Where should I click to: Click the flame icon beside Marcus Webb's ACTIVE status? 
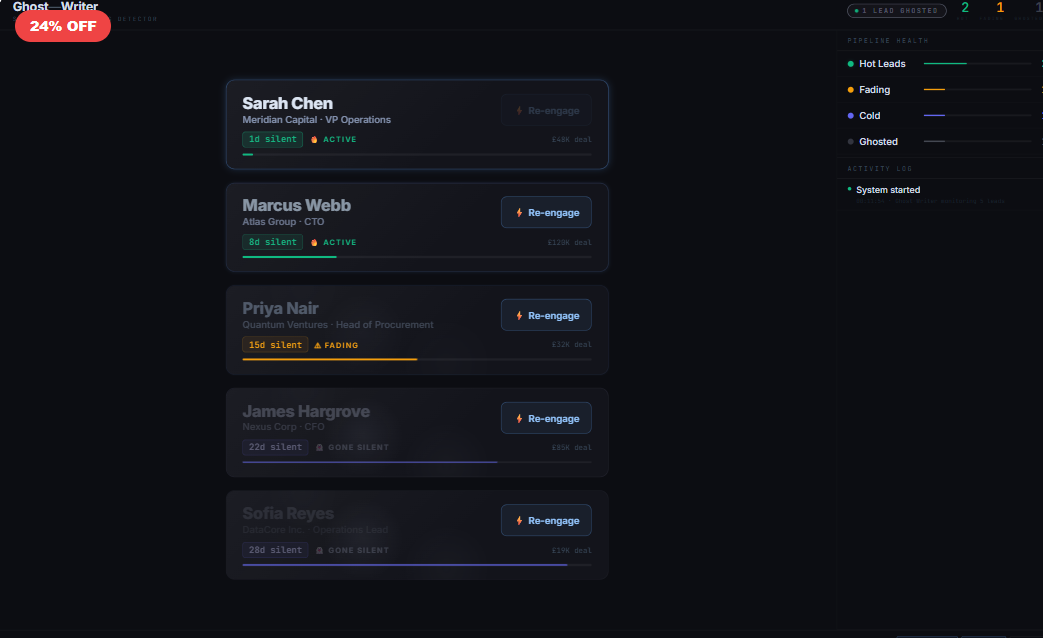315,242
